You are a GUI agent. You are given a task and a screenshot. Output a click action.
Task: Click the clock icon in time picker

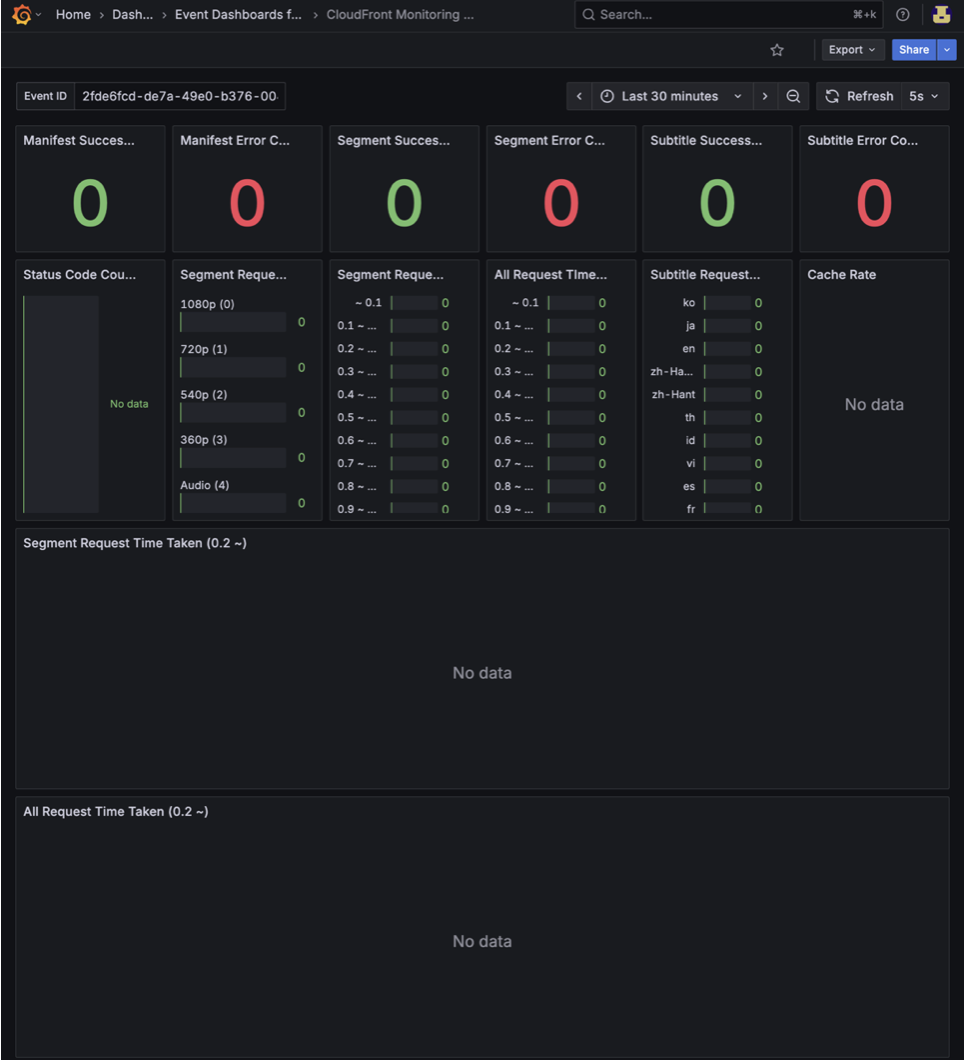607,96
